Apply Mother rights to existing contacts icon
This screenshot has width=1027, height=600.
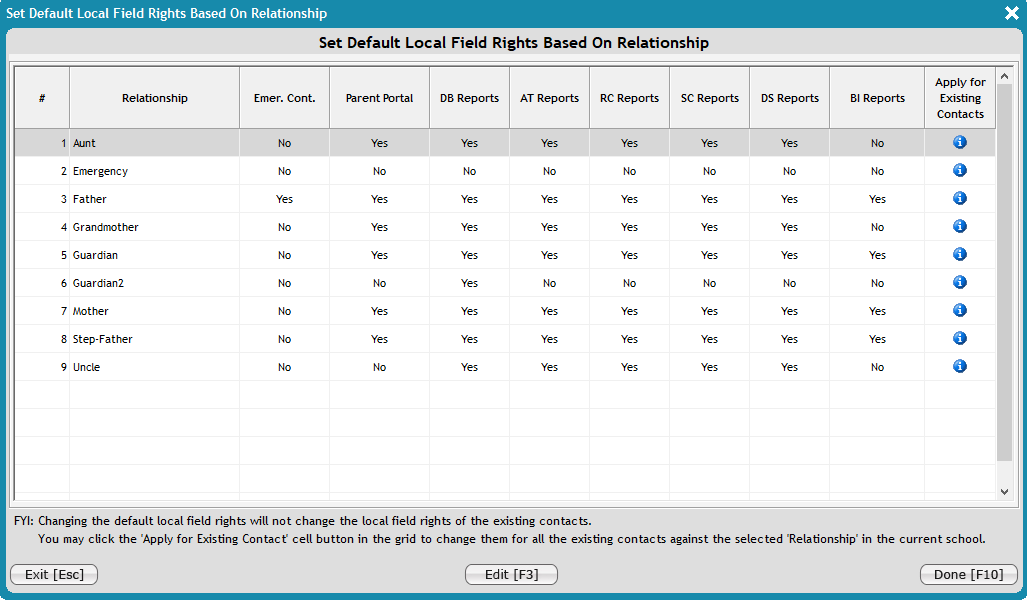click(960, 310)
